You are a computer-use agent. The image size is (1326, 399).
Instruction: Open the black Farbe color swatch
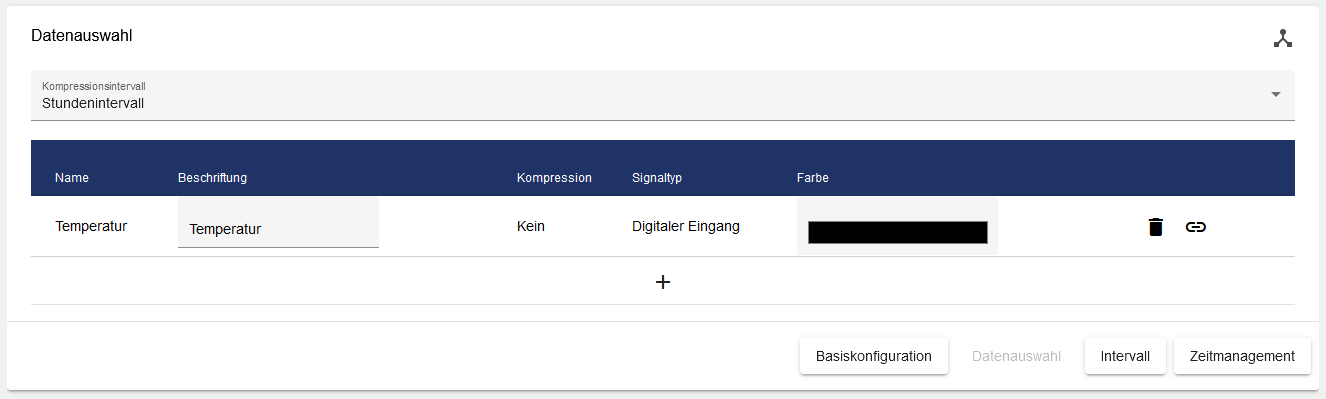point(897,232)
